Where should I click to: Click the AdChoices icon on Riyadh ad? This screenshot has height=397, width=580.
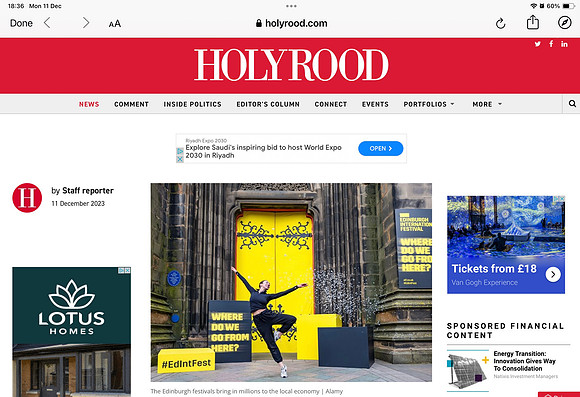coord(180,151)
